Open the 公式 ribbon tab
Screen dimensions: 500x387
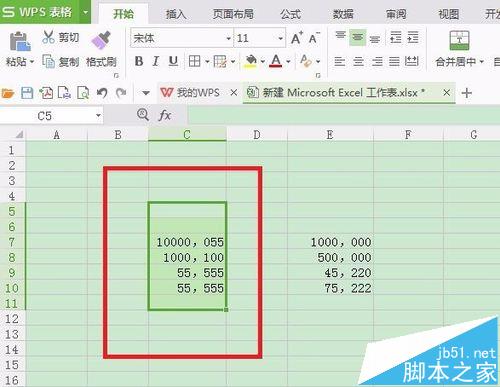pyautogui.click(x=290, y=14)
